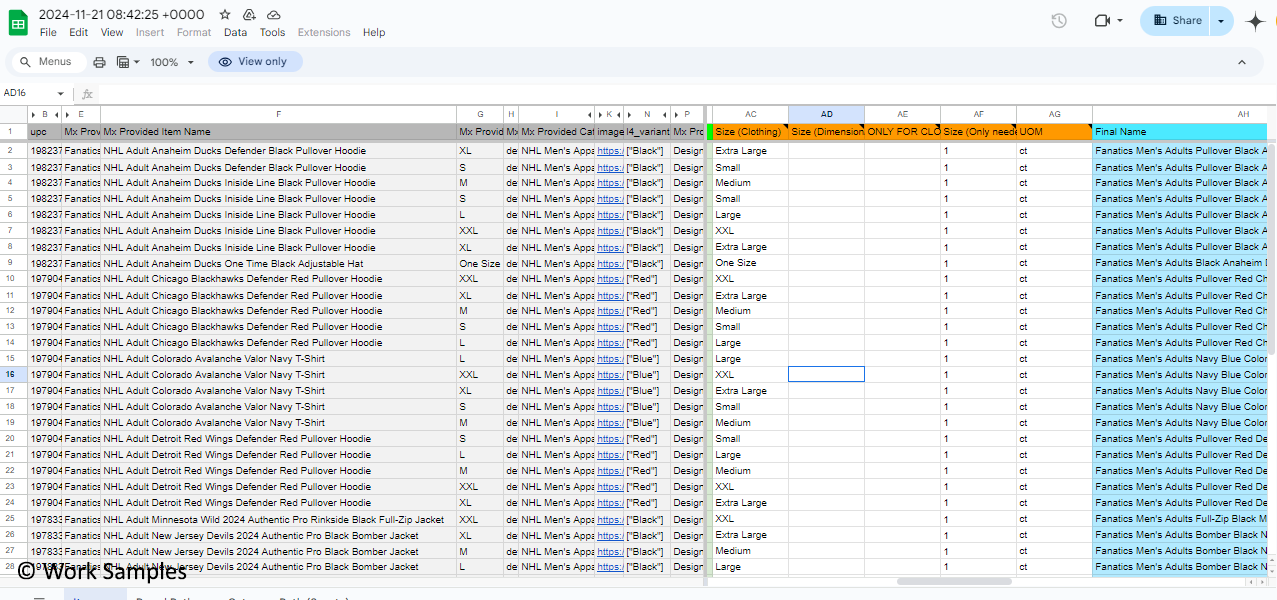Open the Tools menu
The image size is (1277, 600).
272,32
